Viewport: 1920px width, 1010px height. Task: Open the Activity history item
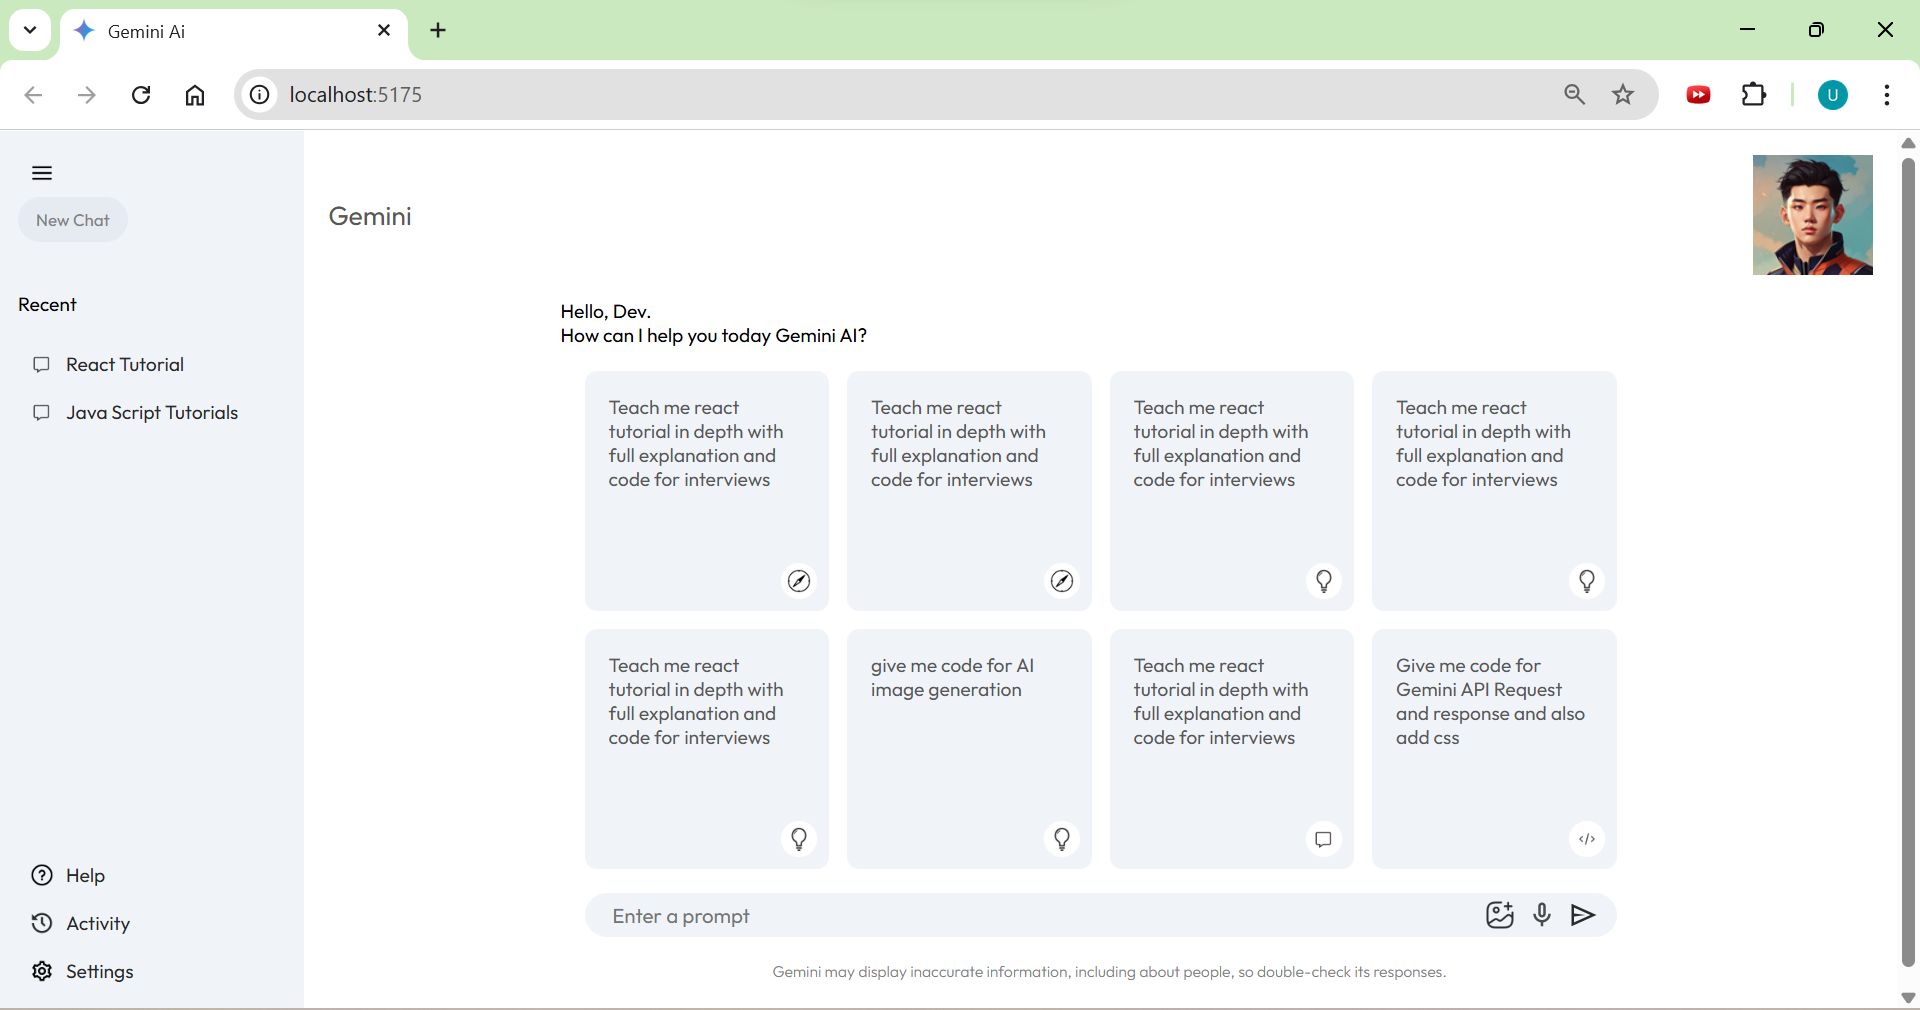(x=97, y=923)
